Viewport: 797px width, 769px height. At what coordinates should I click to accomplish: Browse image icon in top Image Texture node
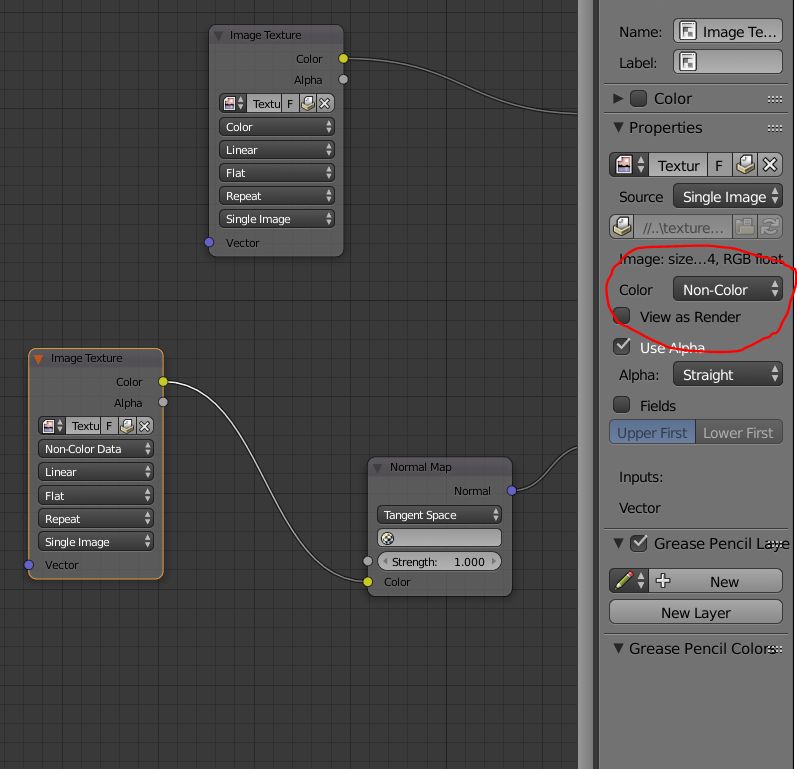pyautogui.click(x=233, y=103)
